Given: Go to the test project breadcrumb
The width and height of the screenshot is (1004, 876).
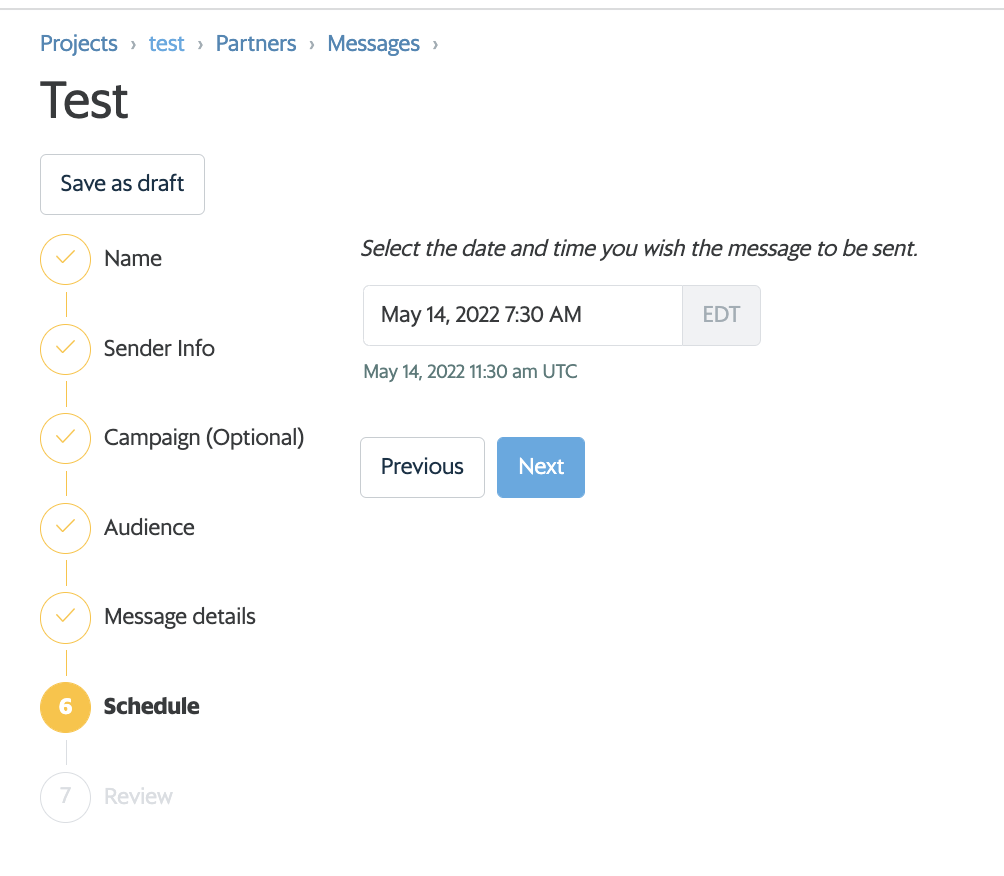Looking at the screenshot, I should coord(166,44).
